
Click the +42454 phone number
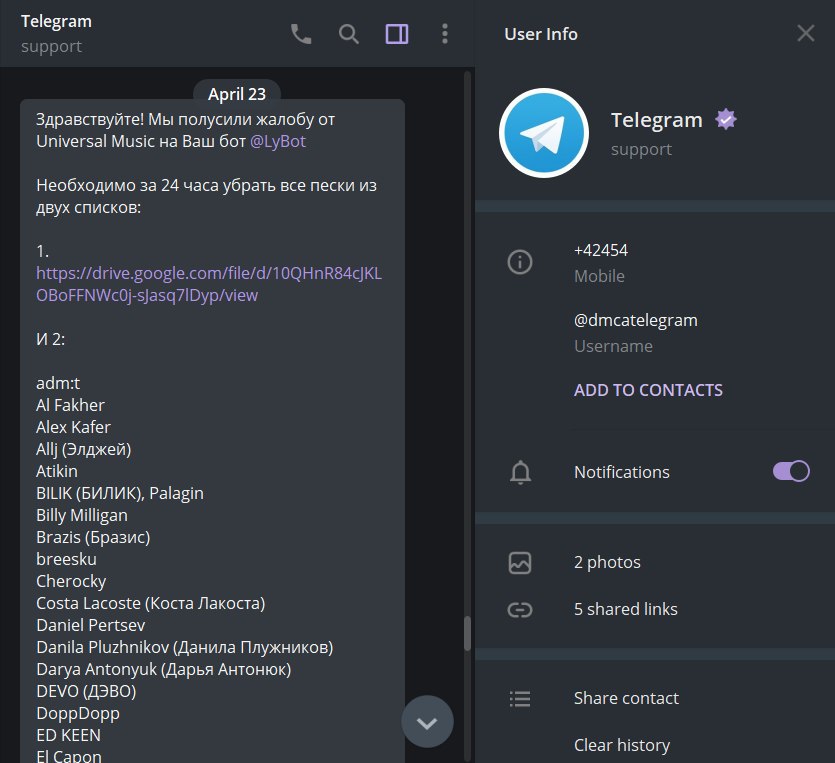(601, 250)
